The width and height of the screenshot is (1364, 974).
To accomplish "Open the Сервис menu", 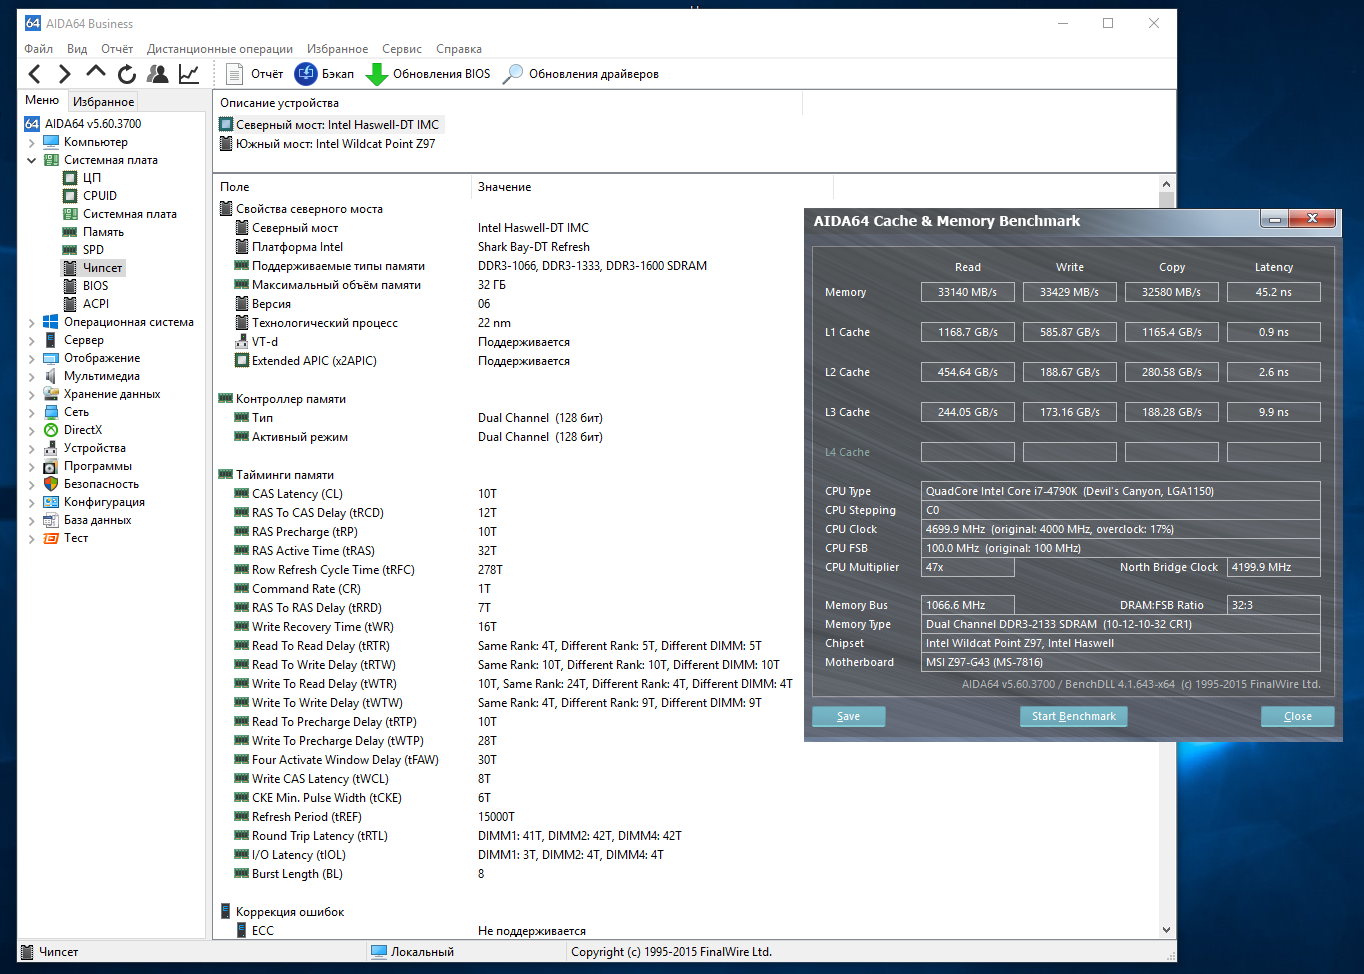I will coord(402,49).
